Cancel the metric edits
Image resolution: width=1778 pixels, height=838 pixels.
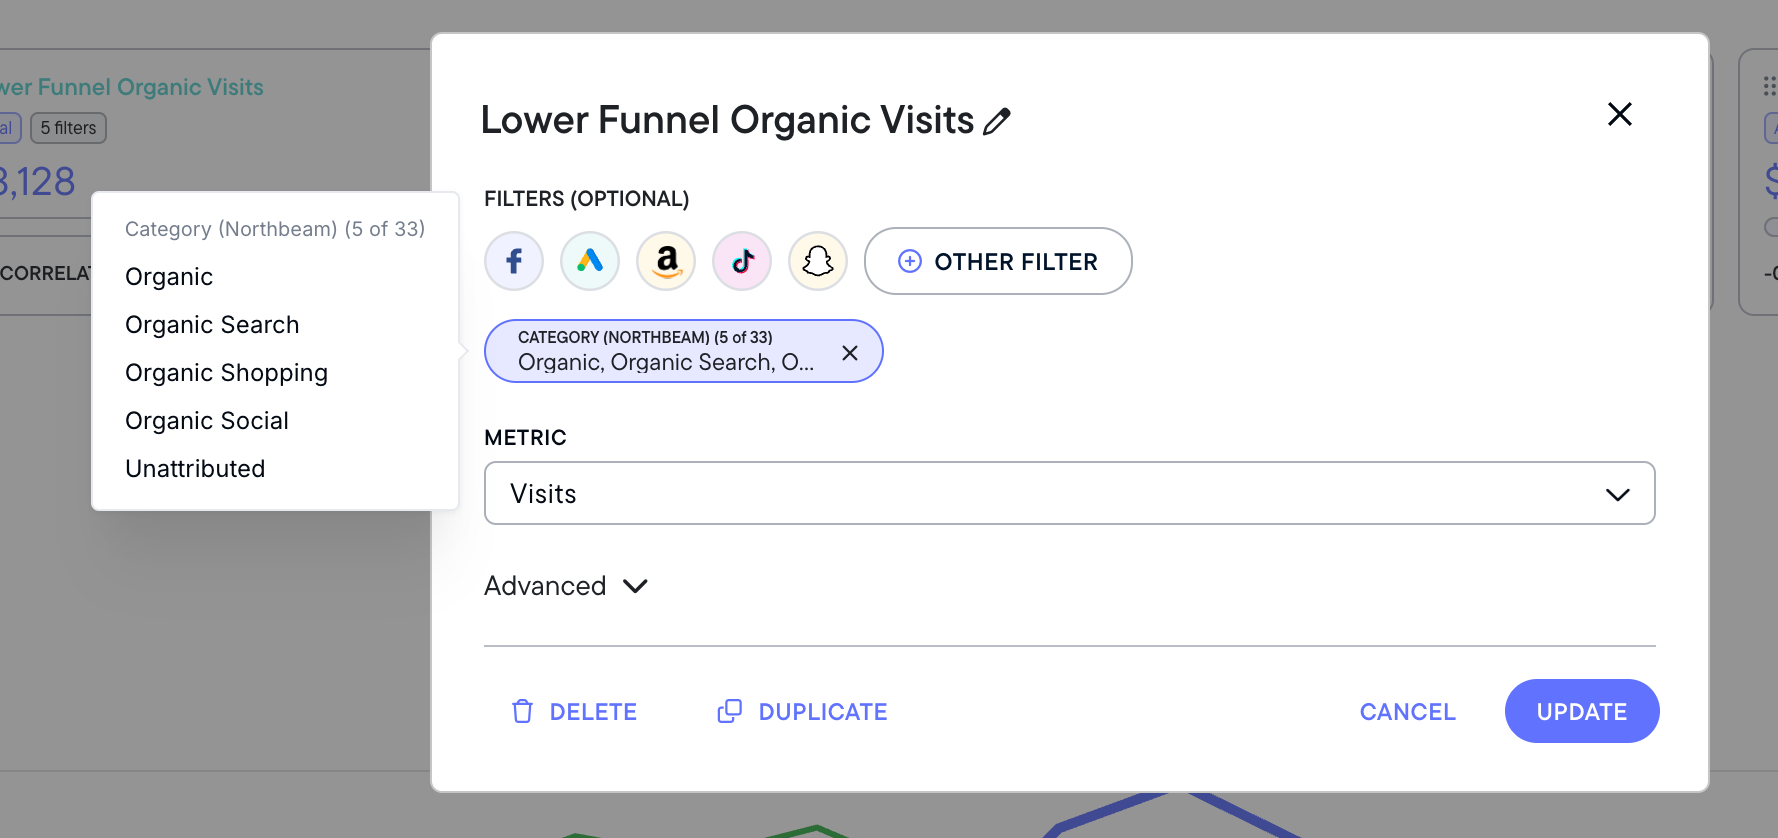1407,711
